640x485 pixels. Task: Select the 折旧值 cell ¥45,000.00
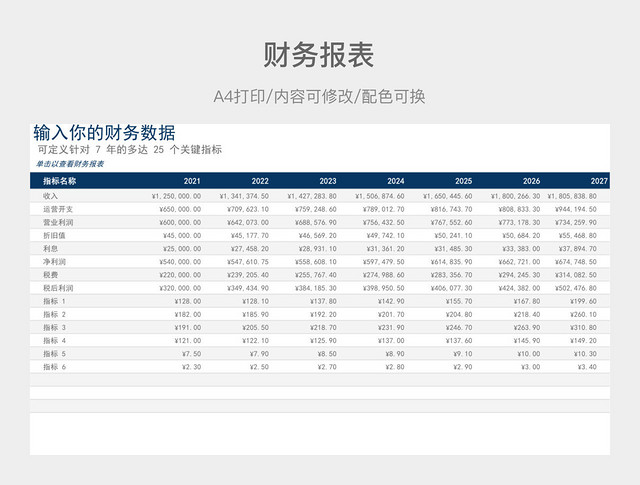182,236
